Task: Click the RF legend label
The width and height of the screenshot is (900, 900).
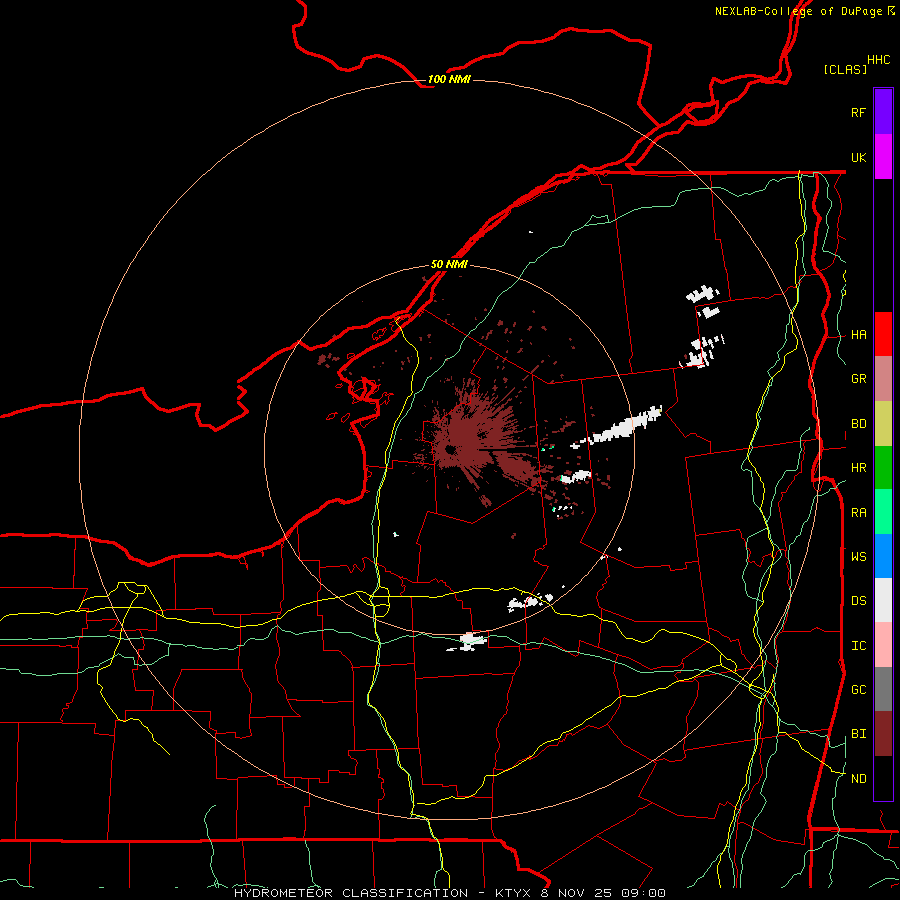Action: 858,112
